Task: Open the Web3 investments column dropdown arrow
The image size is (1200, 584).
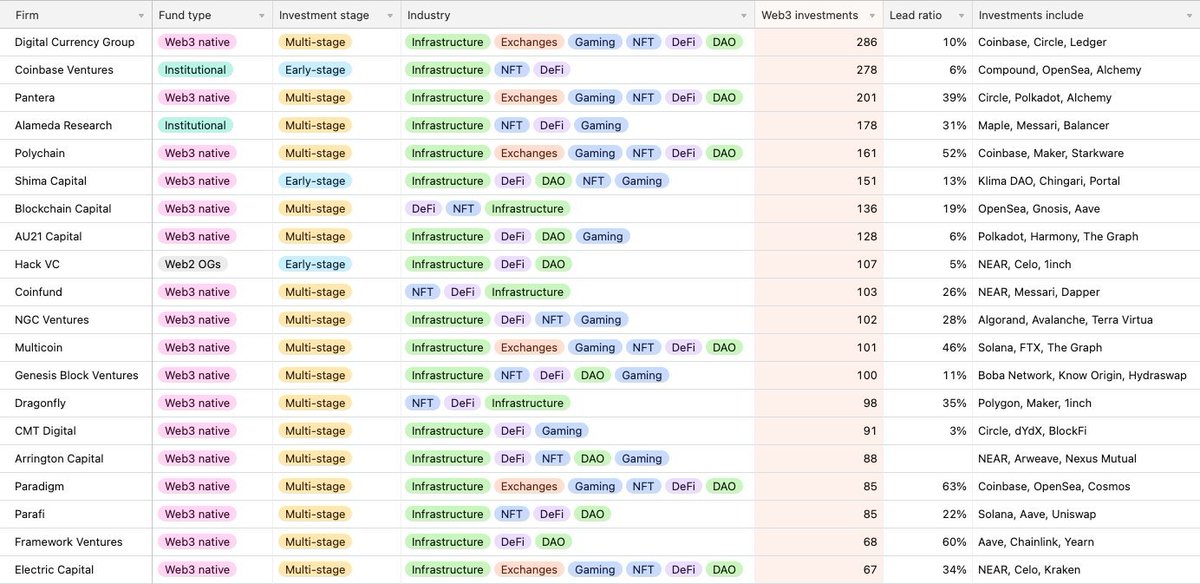Action: pos(874,16)
